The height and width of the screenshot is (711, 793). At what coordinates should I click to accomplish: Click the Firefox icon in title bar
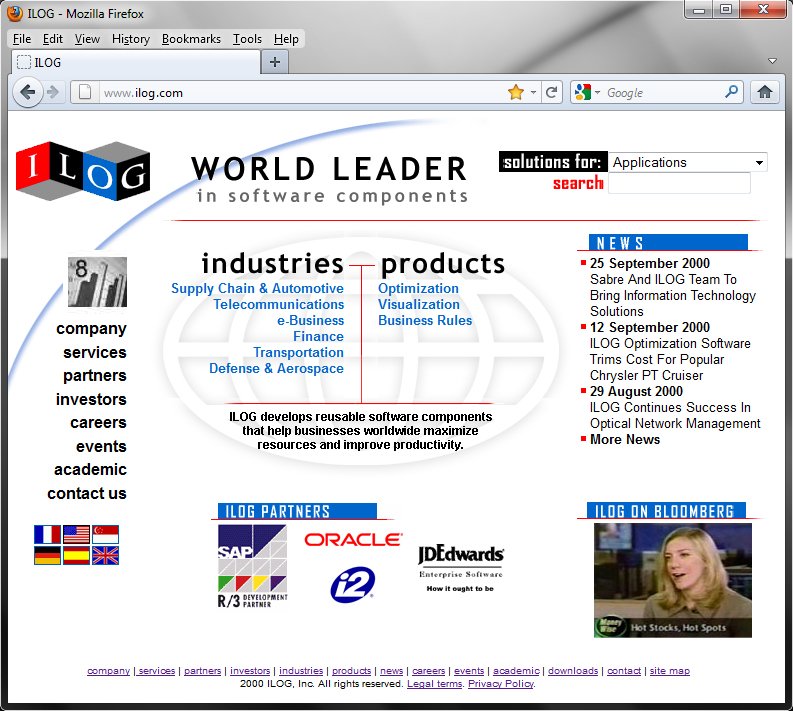(15, 13)
